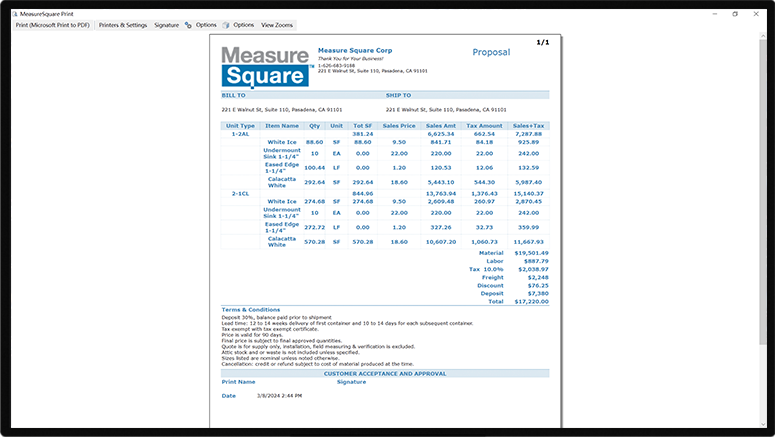The height and width of the screenshot is (437, 775).
Task: Click the BILL TO section header
Action: 233,95
